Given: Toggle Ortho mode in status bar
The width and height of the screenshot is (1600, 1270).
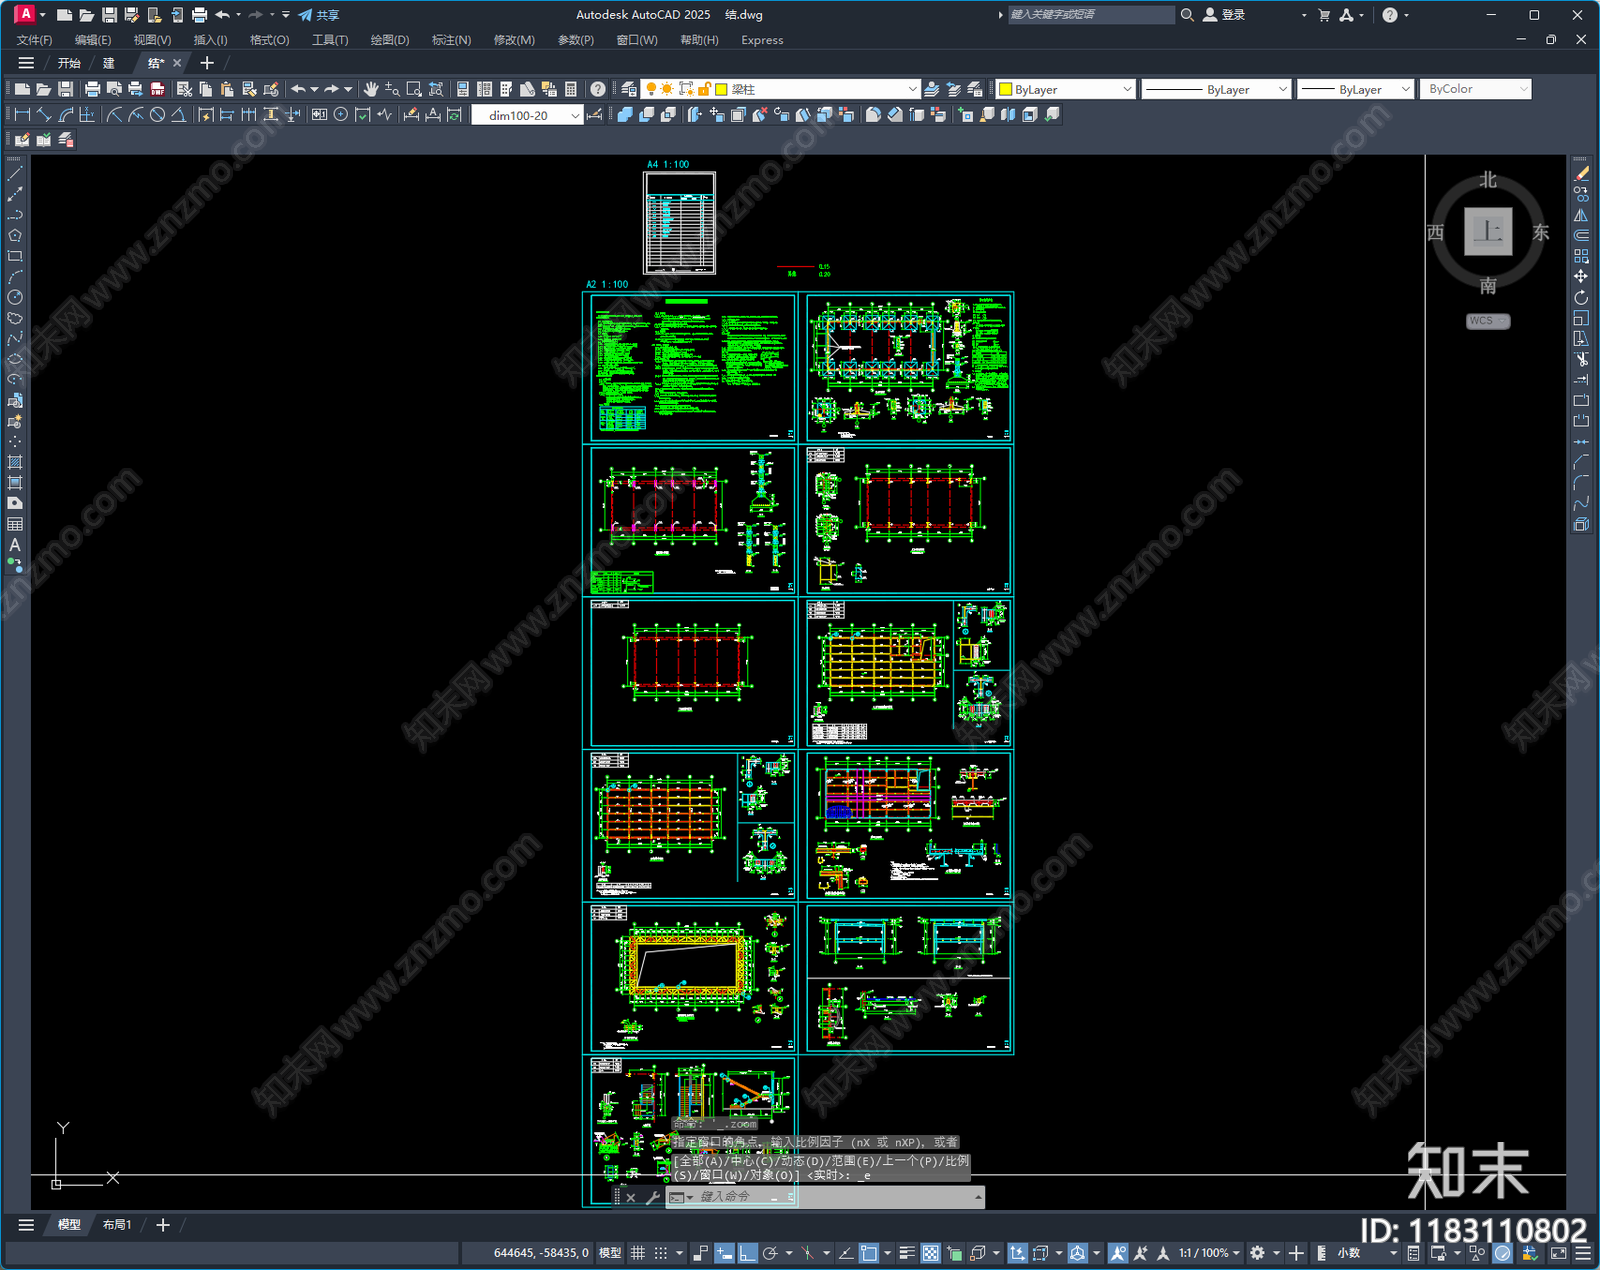Looking at the screenshot, I should coord(747,1253).
